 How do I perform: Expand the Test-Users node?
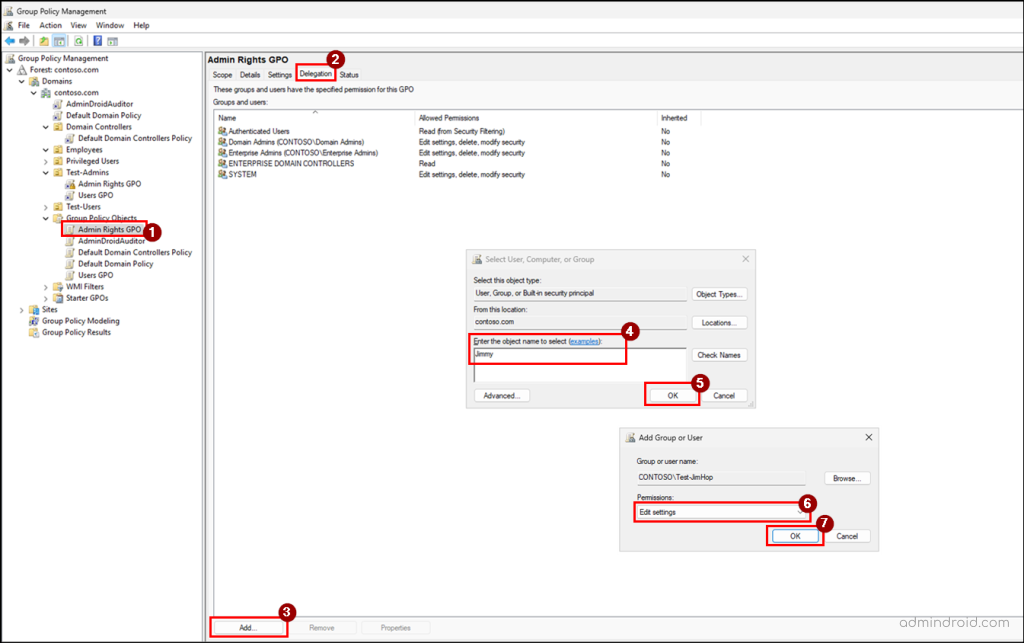pyautogui.click(x=45, y=207)
